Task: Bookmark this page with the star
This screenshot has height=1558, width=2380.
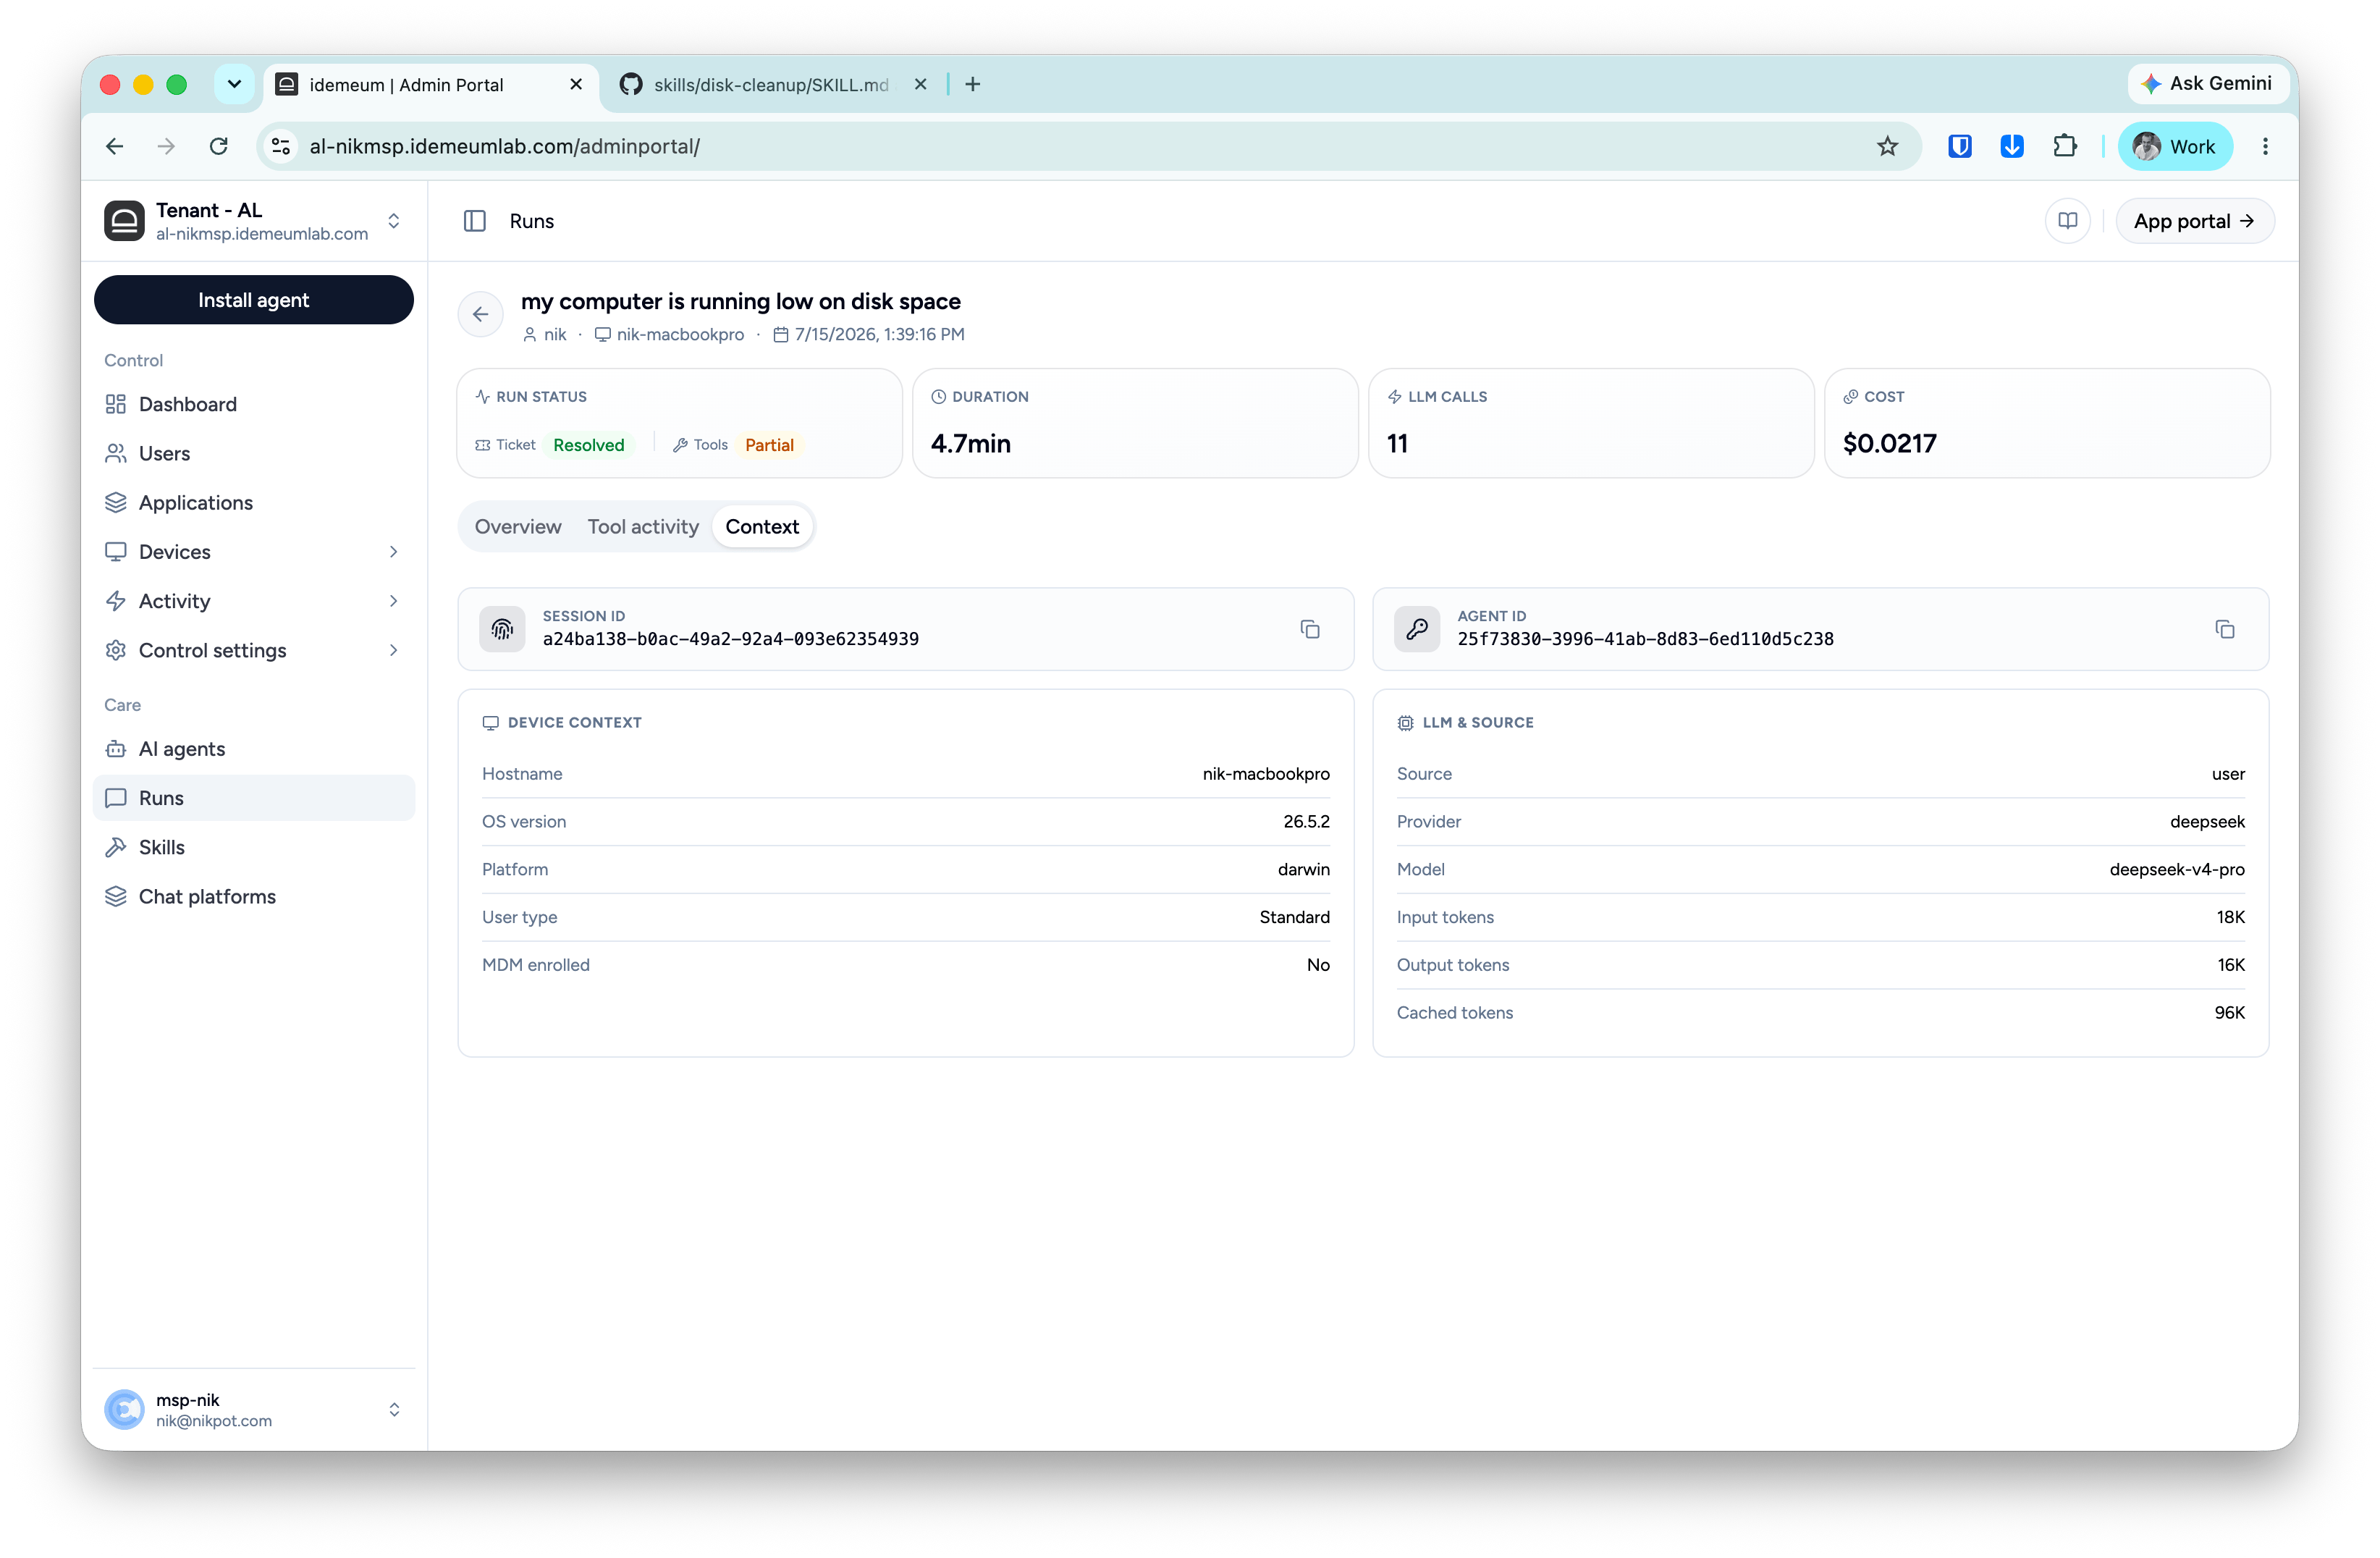Action: [1887, 147]
